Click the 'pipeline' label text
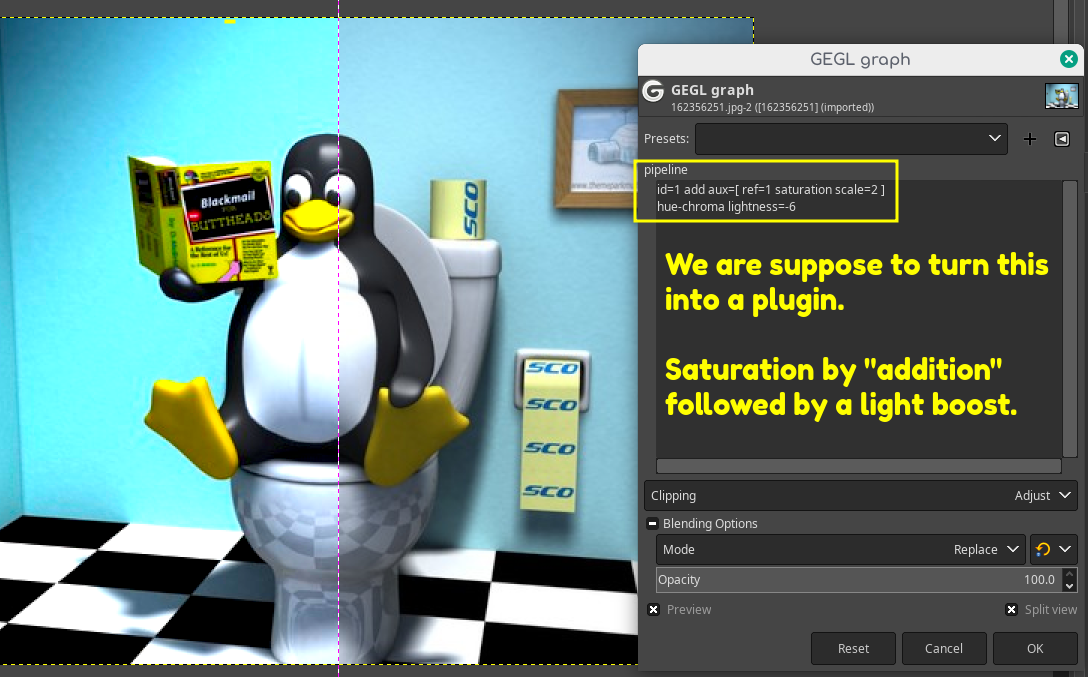The width and height of the screenshot is (1088, 677). (665, 170)
